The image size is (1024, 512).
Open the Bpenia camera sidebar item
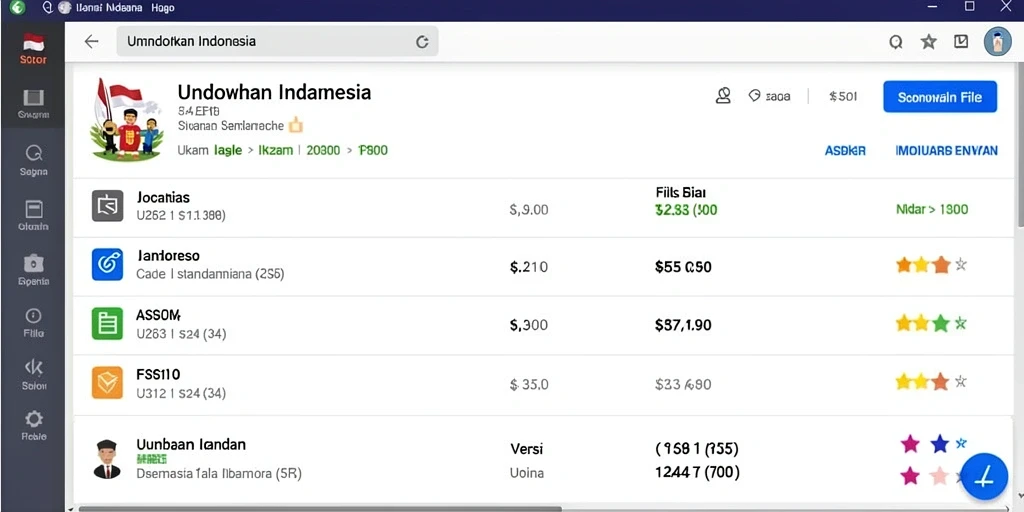tap(33, 270)
